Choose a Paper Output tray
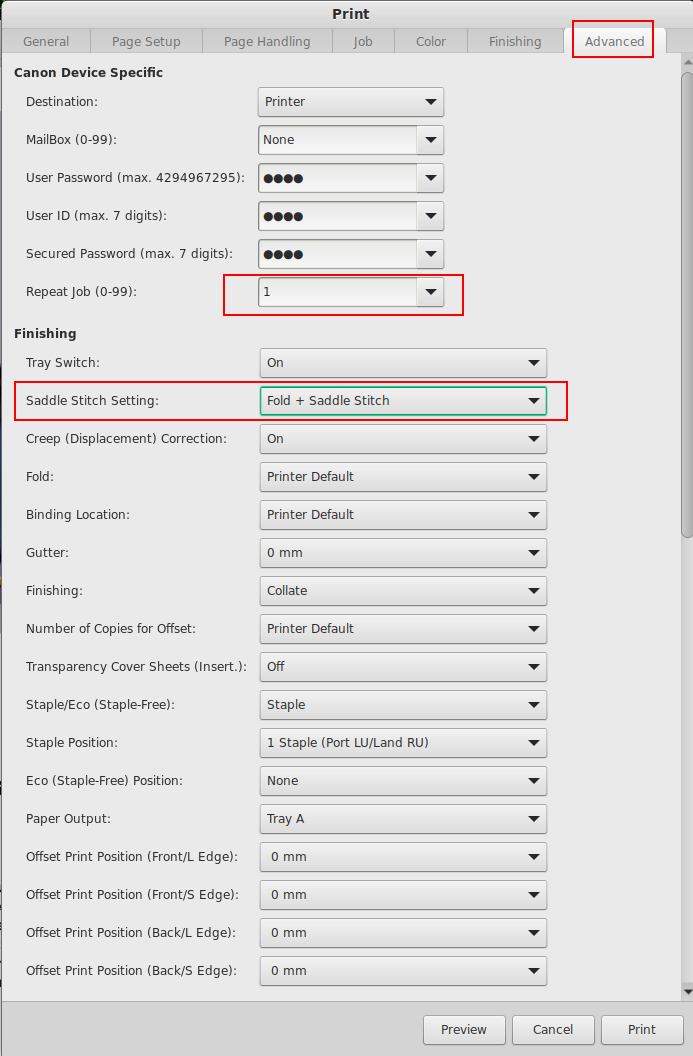 [402, 819]
